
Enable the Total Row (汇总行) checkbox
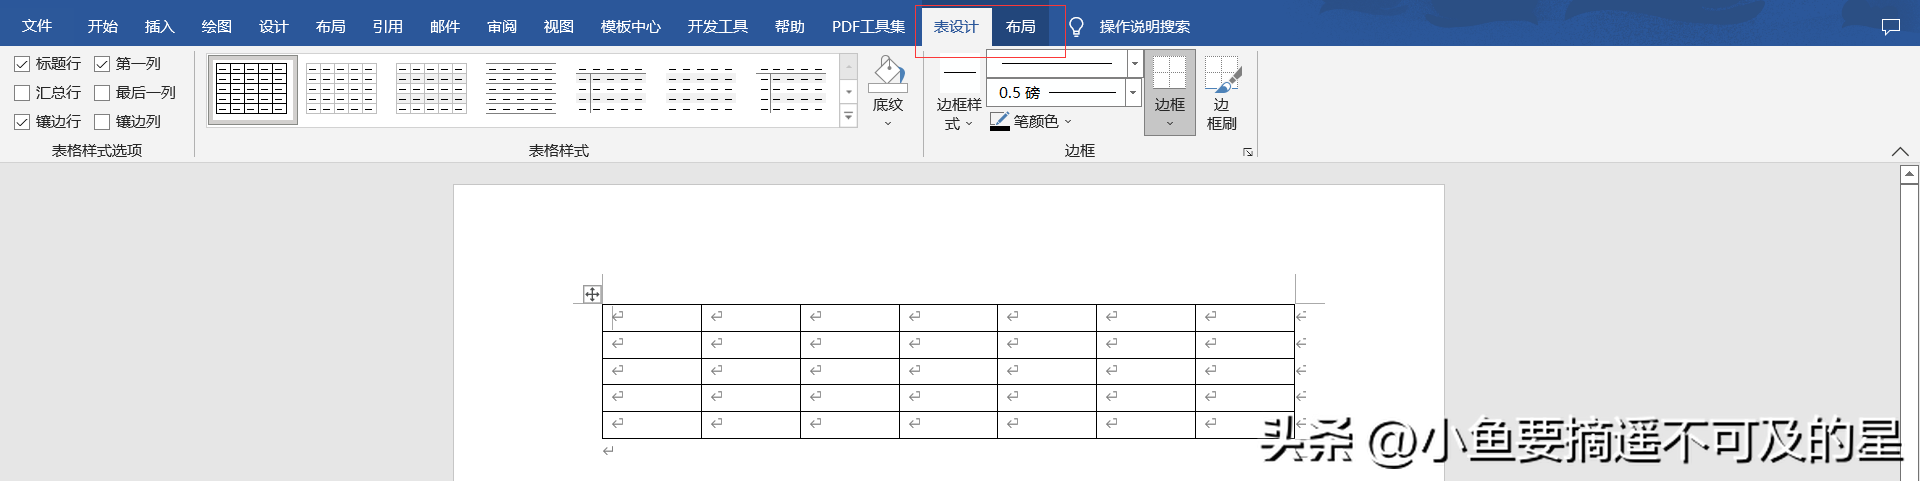[x=22, y=93]
